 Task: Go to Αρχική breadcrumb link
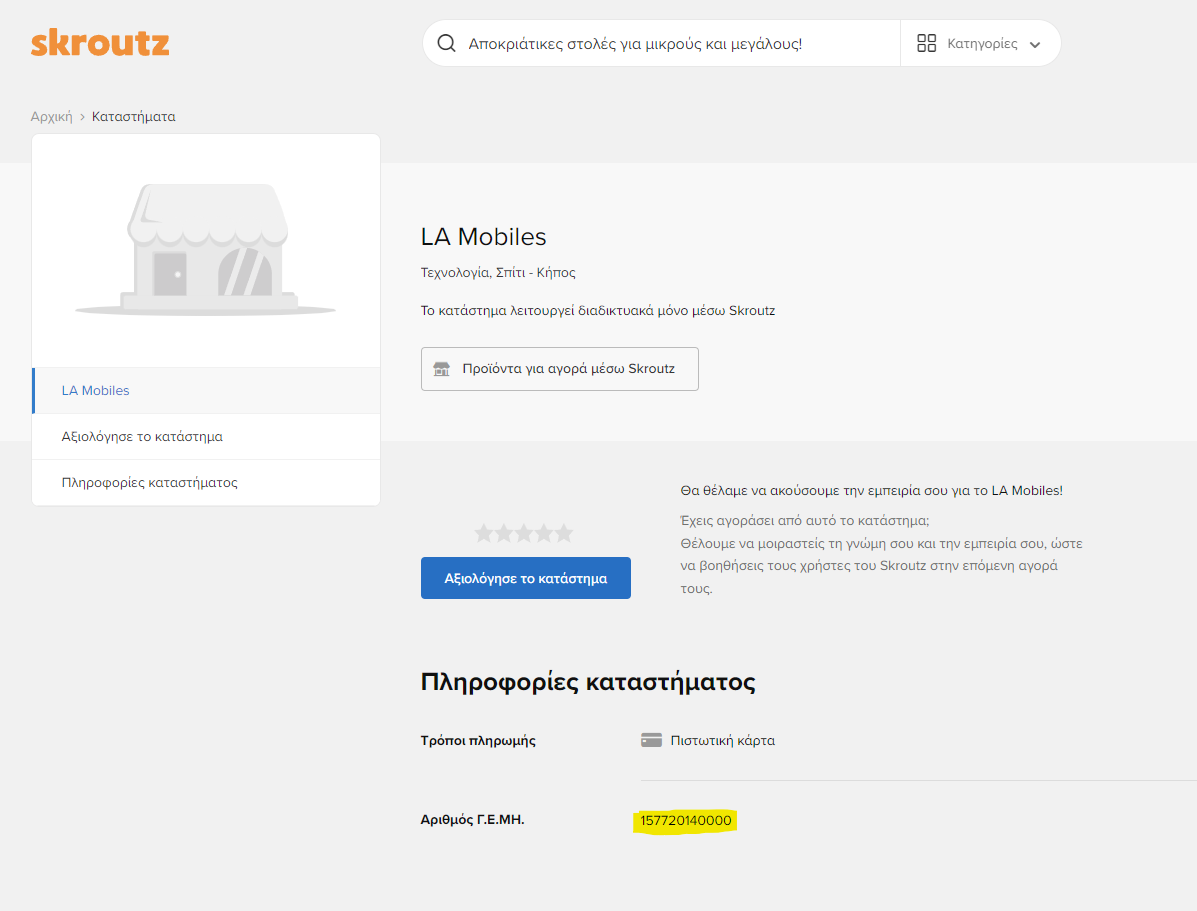[x=51, y=117]
